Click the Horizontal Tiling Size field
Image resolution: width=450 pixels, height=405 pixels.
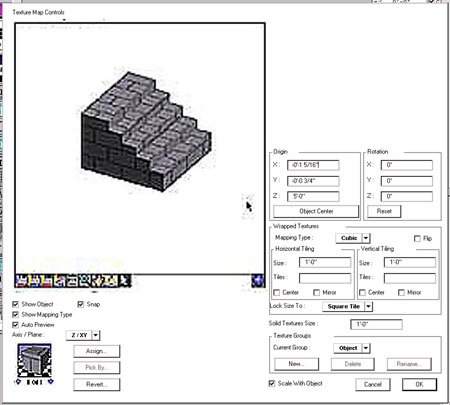[x=325, y=262]
